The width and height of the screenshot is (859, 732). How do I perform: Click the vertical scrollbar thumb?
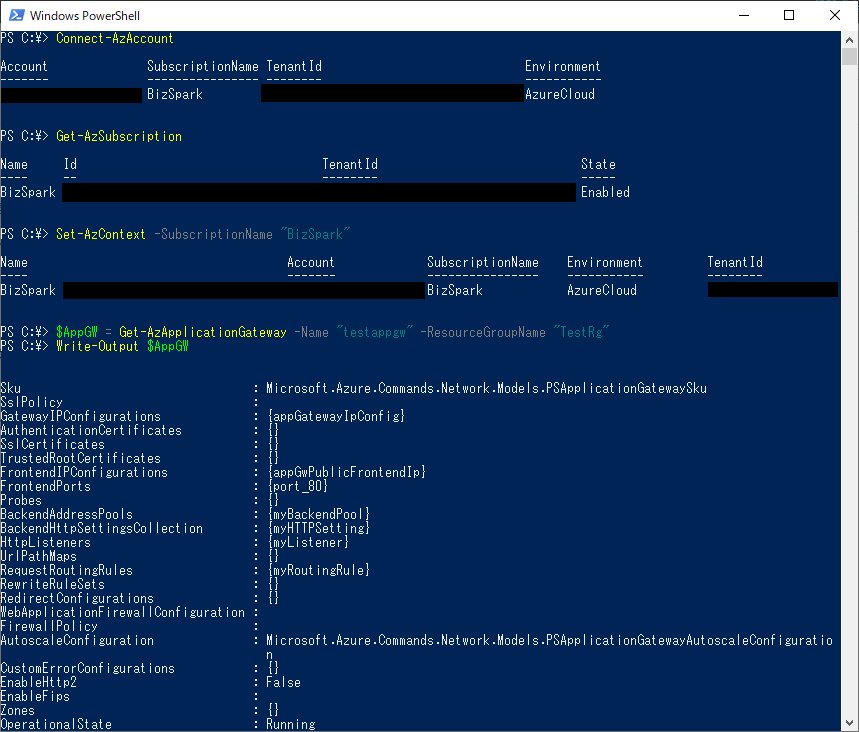[849, 56]
